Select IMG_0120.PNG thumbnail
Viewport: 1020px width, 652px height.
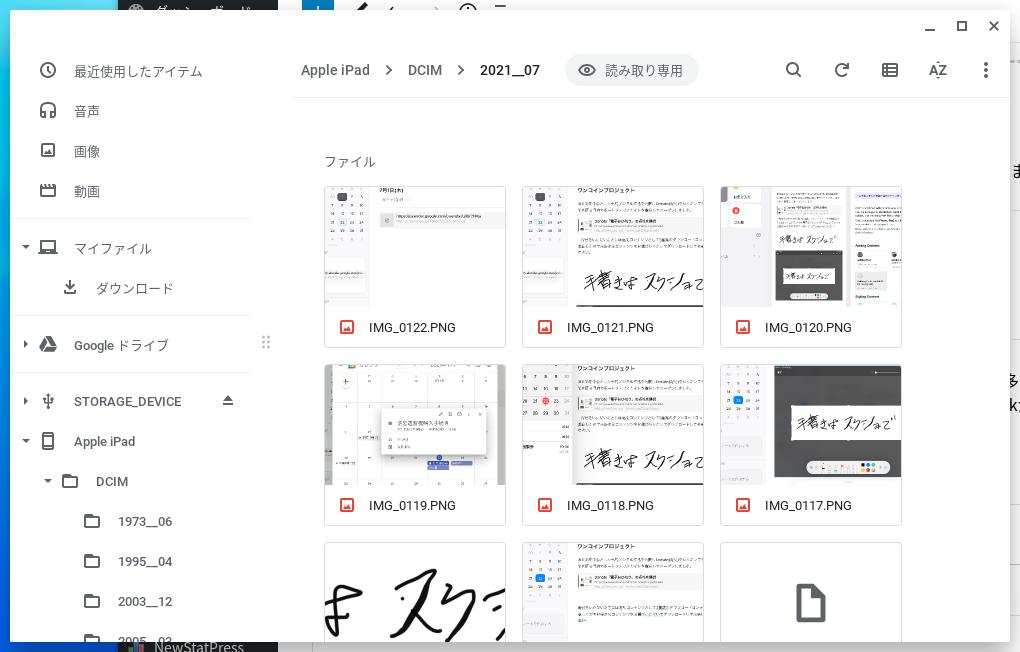click(x=811, y=247)
